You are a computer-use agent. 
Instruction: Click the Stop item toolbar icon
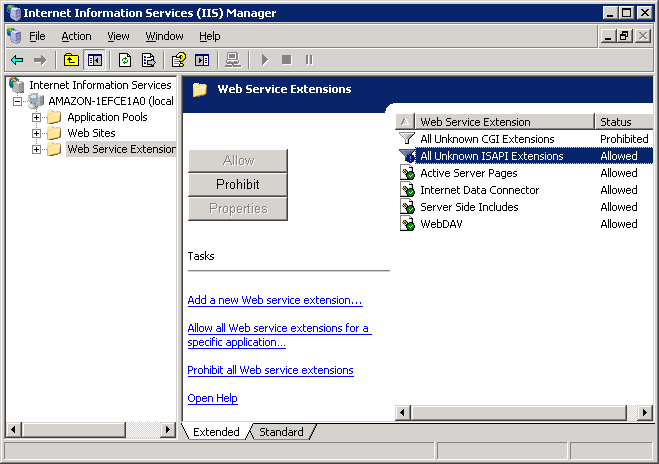tap(287, 60)
